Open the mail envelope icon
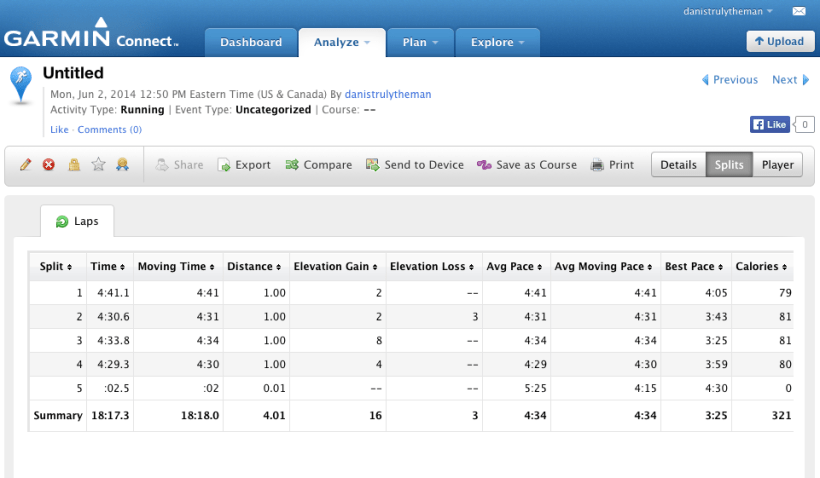Image resolution: width=820 pixels, height=478 pixels. click(799, 11)
